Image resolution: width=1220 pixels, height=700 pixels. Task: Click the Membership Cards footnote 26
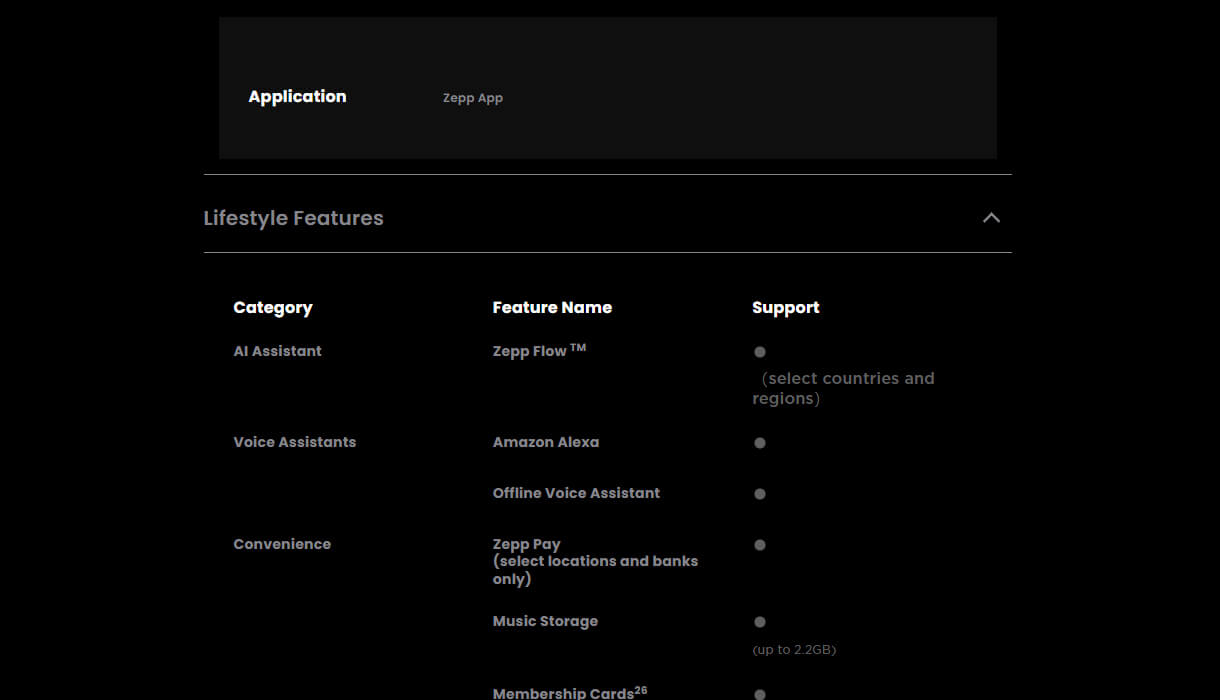coord(641,689)
